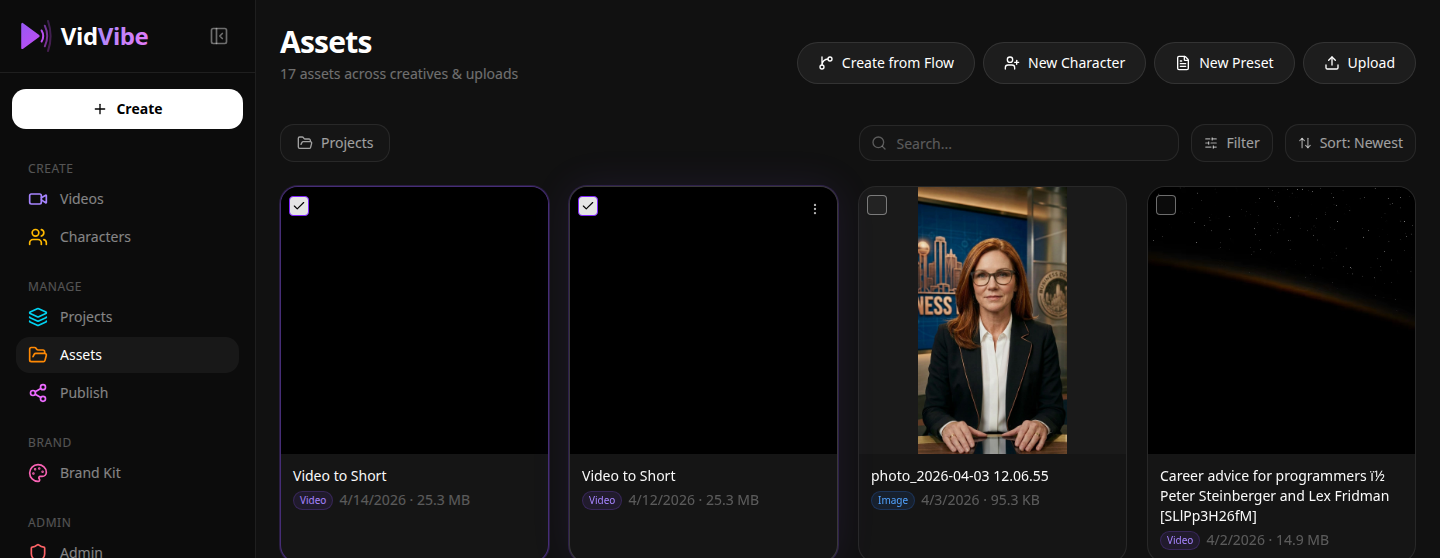Open Admin in the sidebar
Image resolution: width=1440 pixels, height=558 pixels.
point(127,549)
